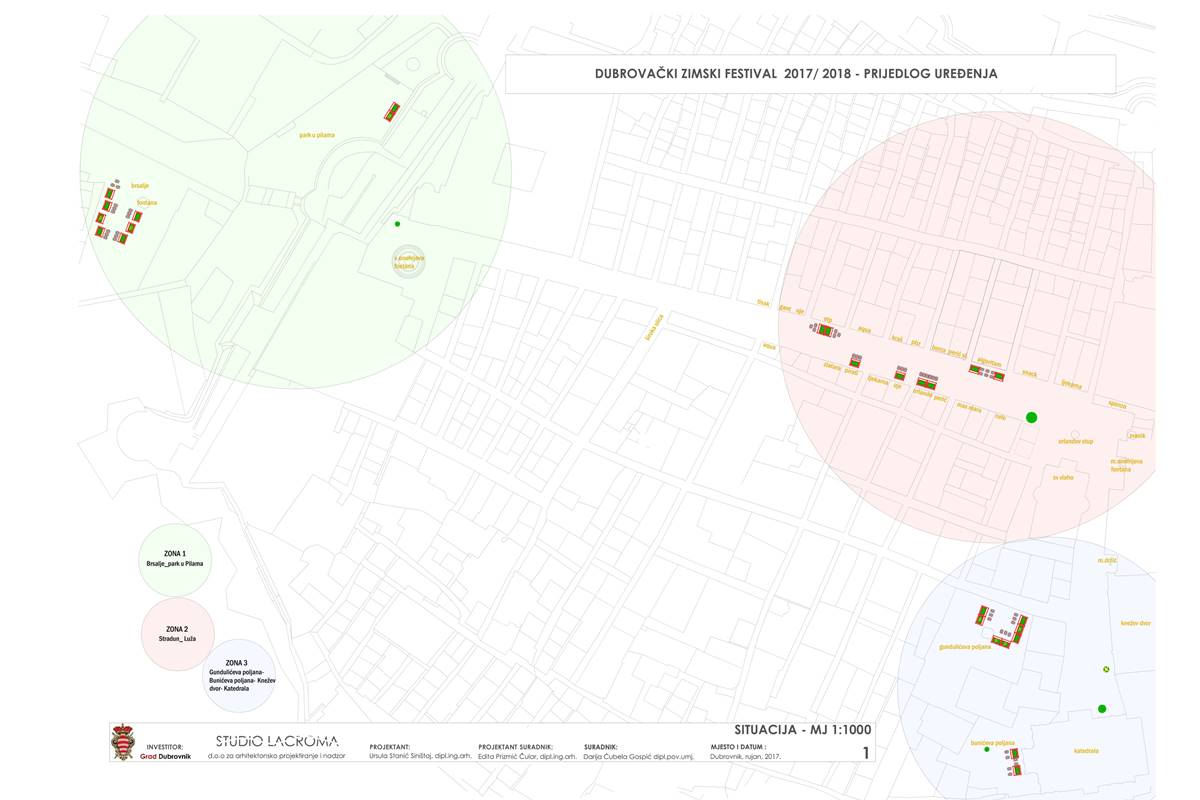
Task: Click the Studio Lacroma logo
Action: [277, 741]
